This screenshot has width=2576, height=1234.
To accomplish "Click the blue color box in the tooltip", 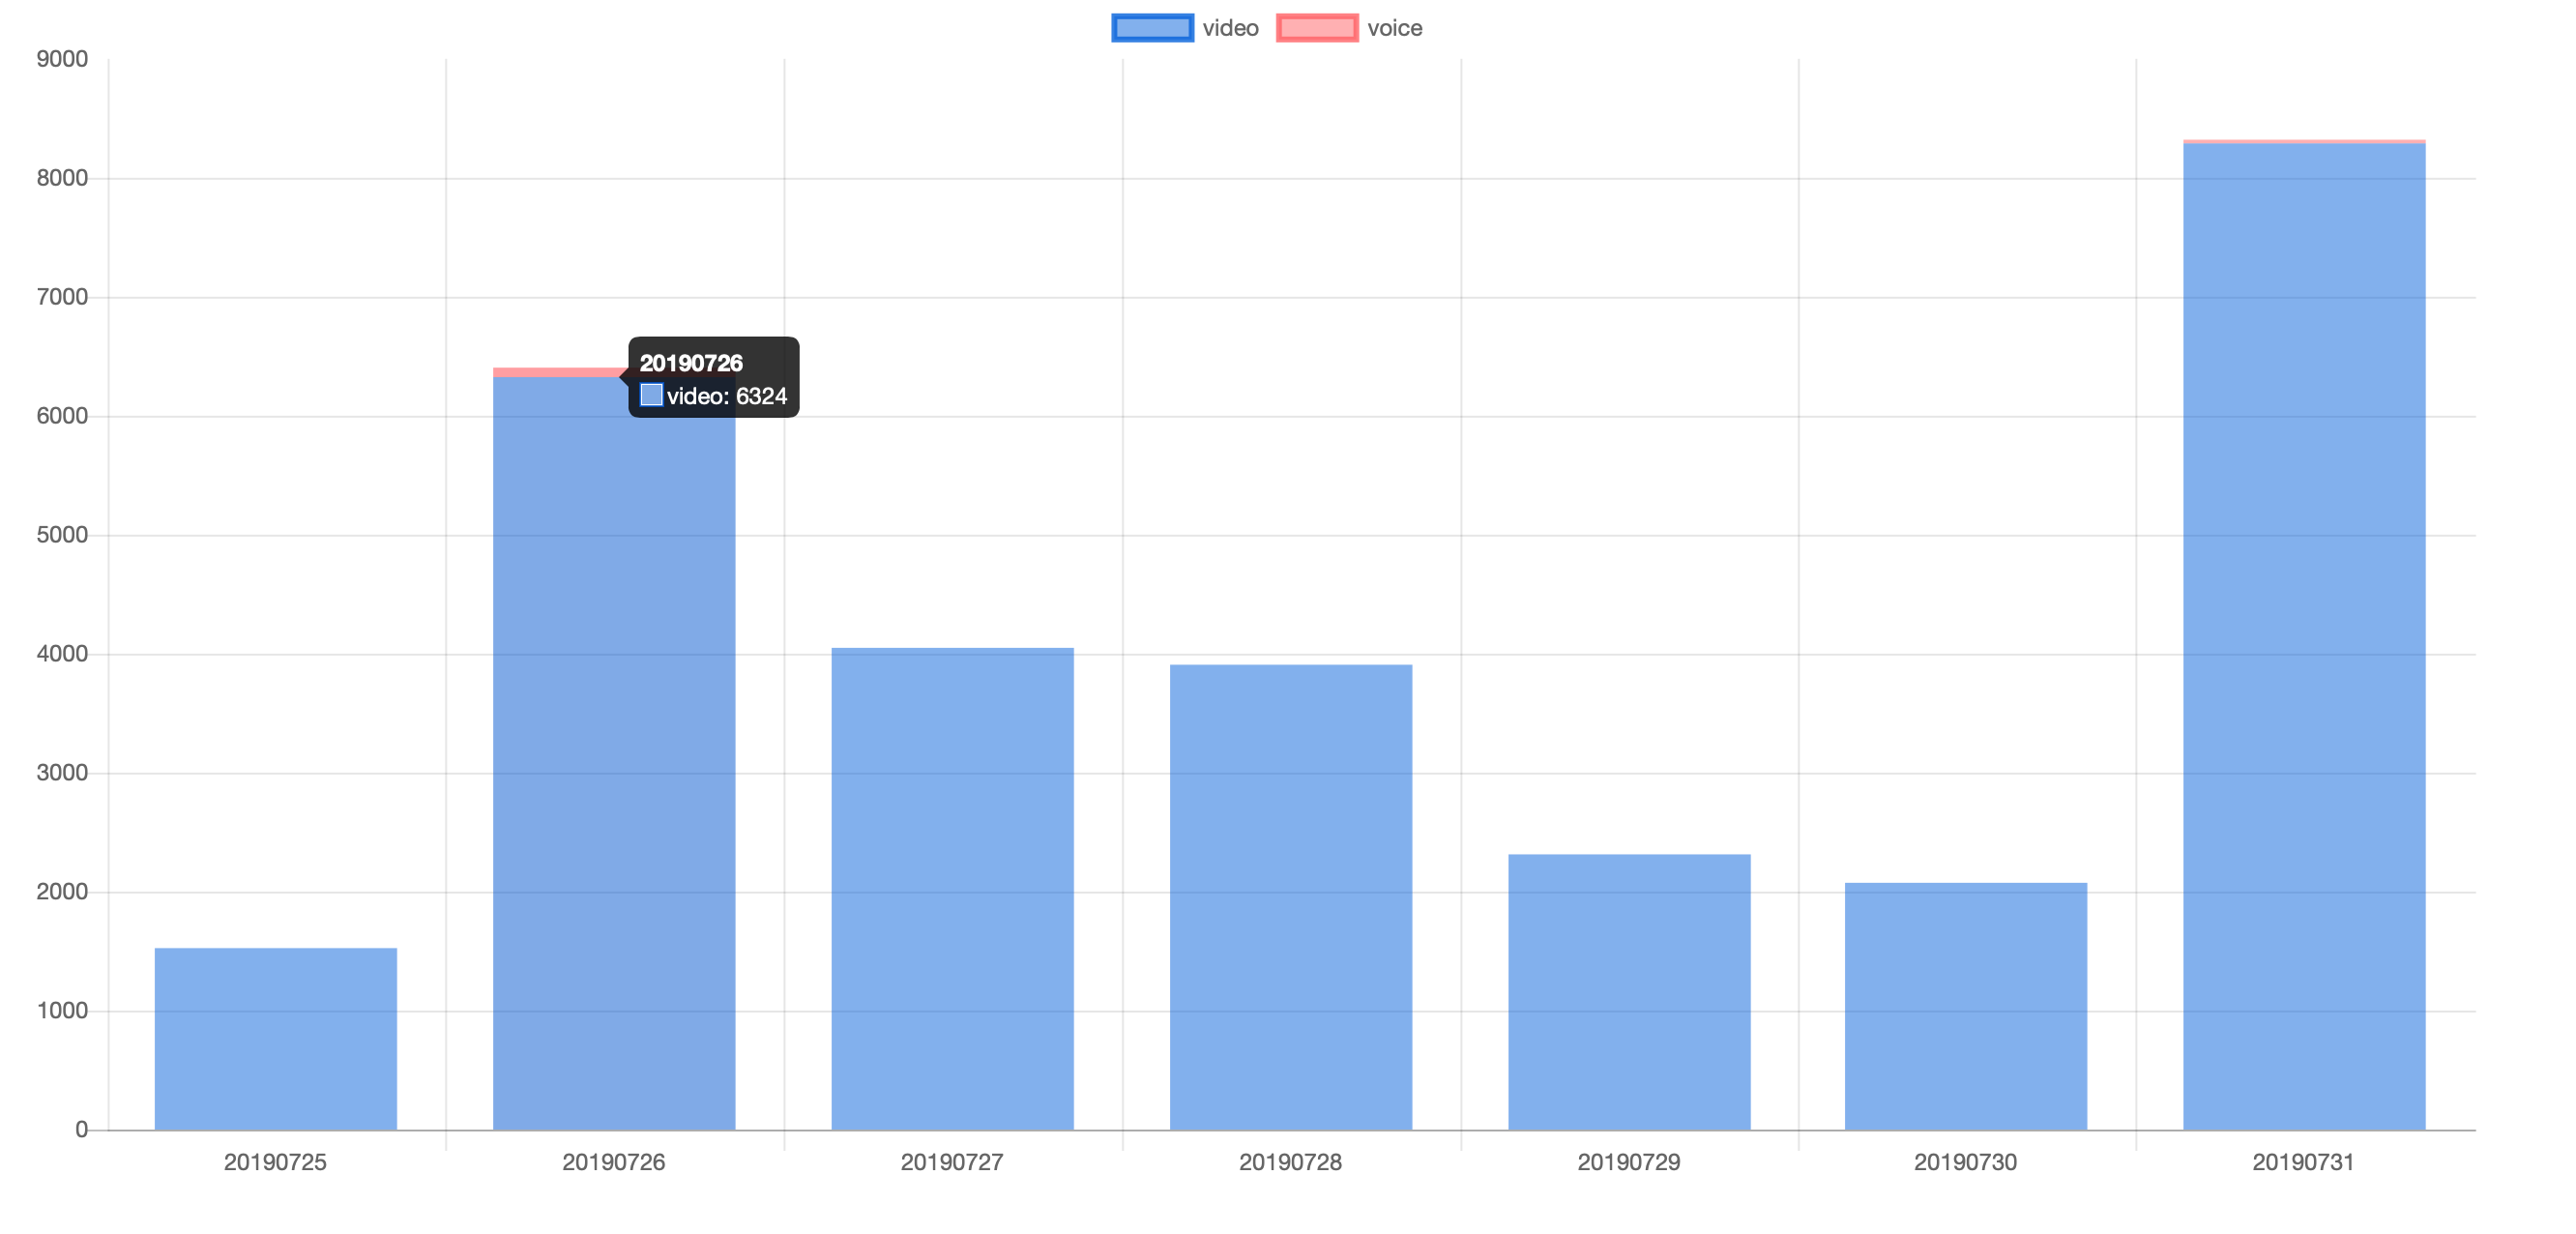I will [x=651, y=395].
